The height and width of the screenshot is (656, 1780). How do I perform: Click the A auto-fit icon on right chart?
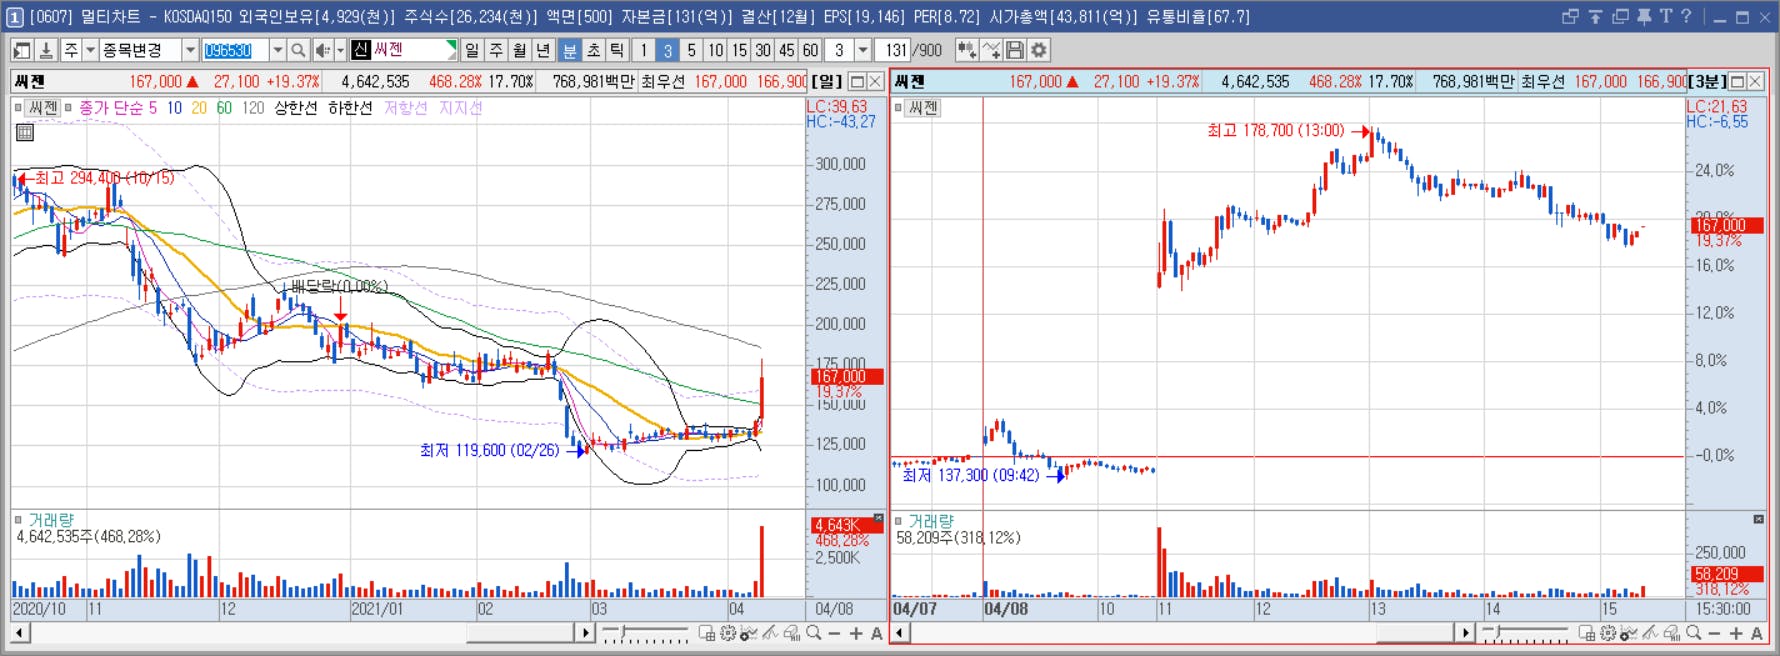tap(1757, 633)
